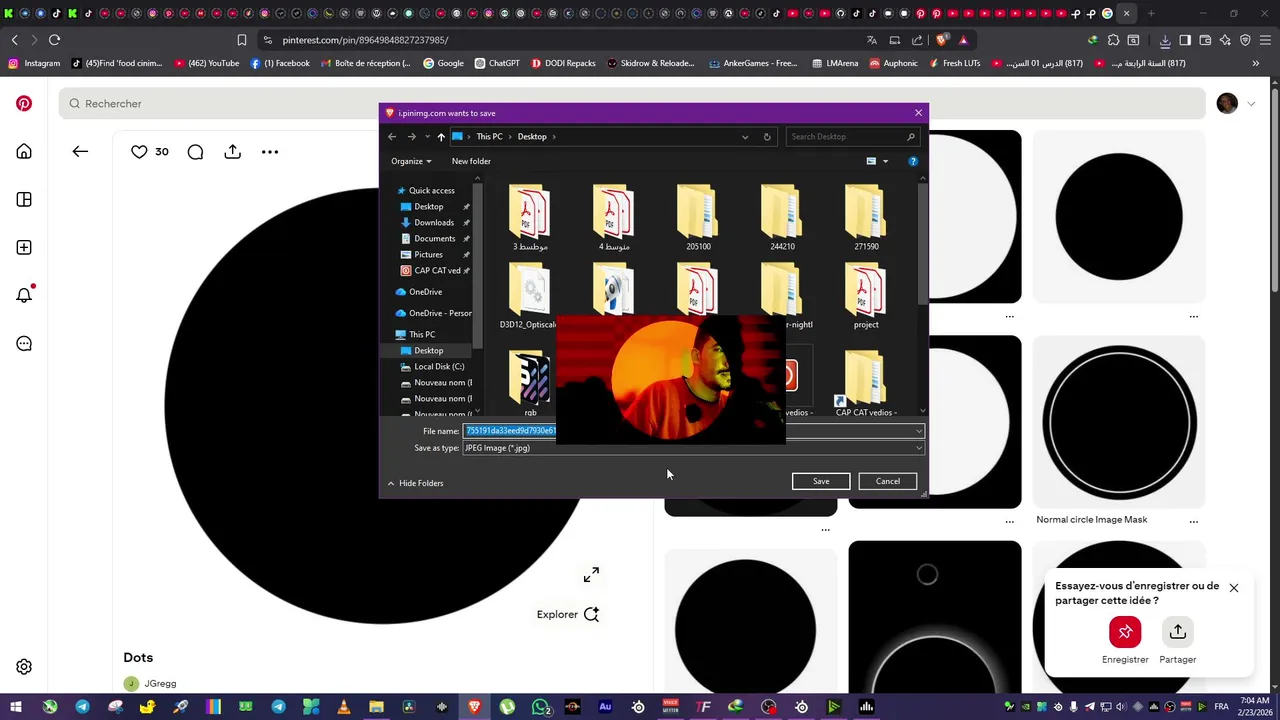Change view layout icon in save dialog
Screen dimensions: 1280x720
coord(871,161)
